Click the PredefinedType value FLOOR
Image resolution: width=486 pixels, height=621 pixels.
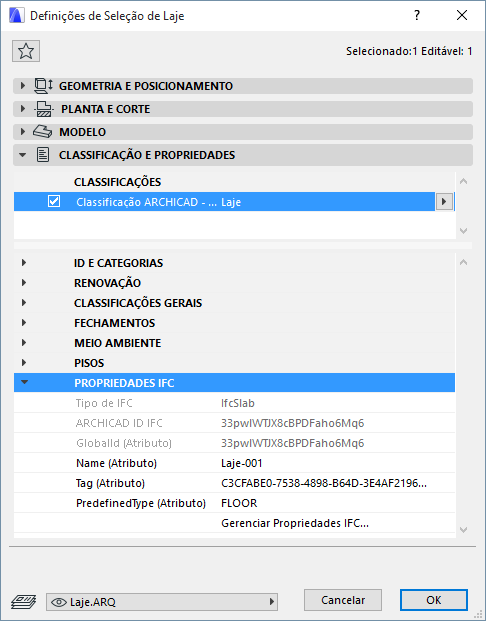tap(239, 503)
